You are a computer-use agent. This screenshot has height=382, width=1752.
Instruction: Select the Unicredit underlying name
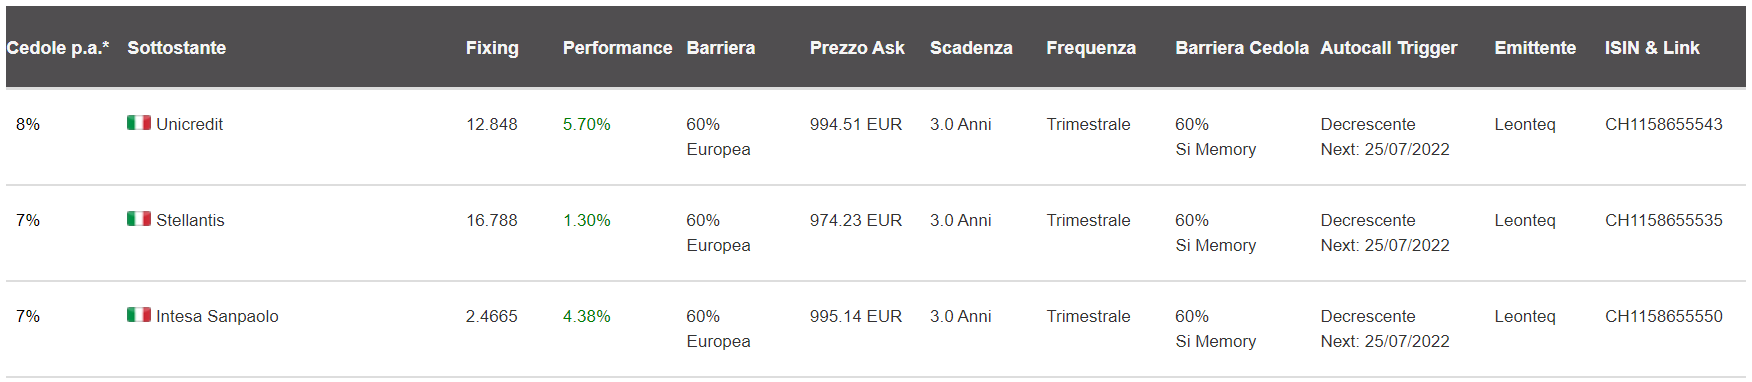(189, 124)
